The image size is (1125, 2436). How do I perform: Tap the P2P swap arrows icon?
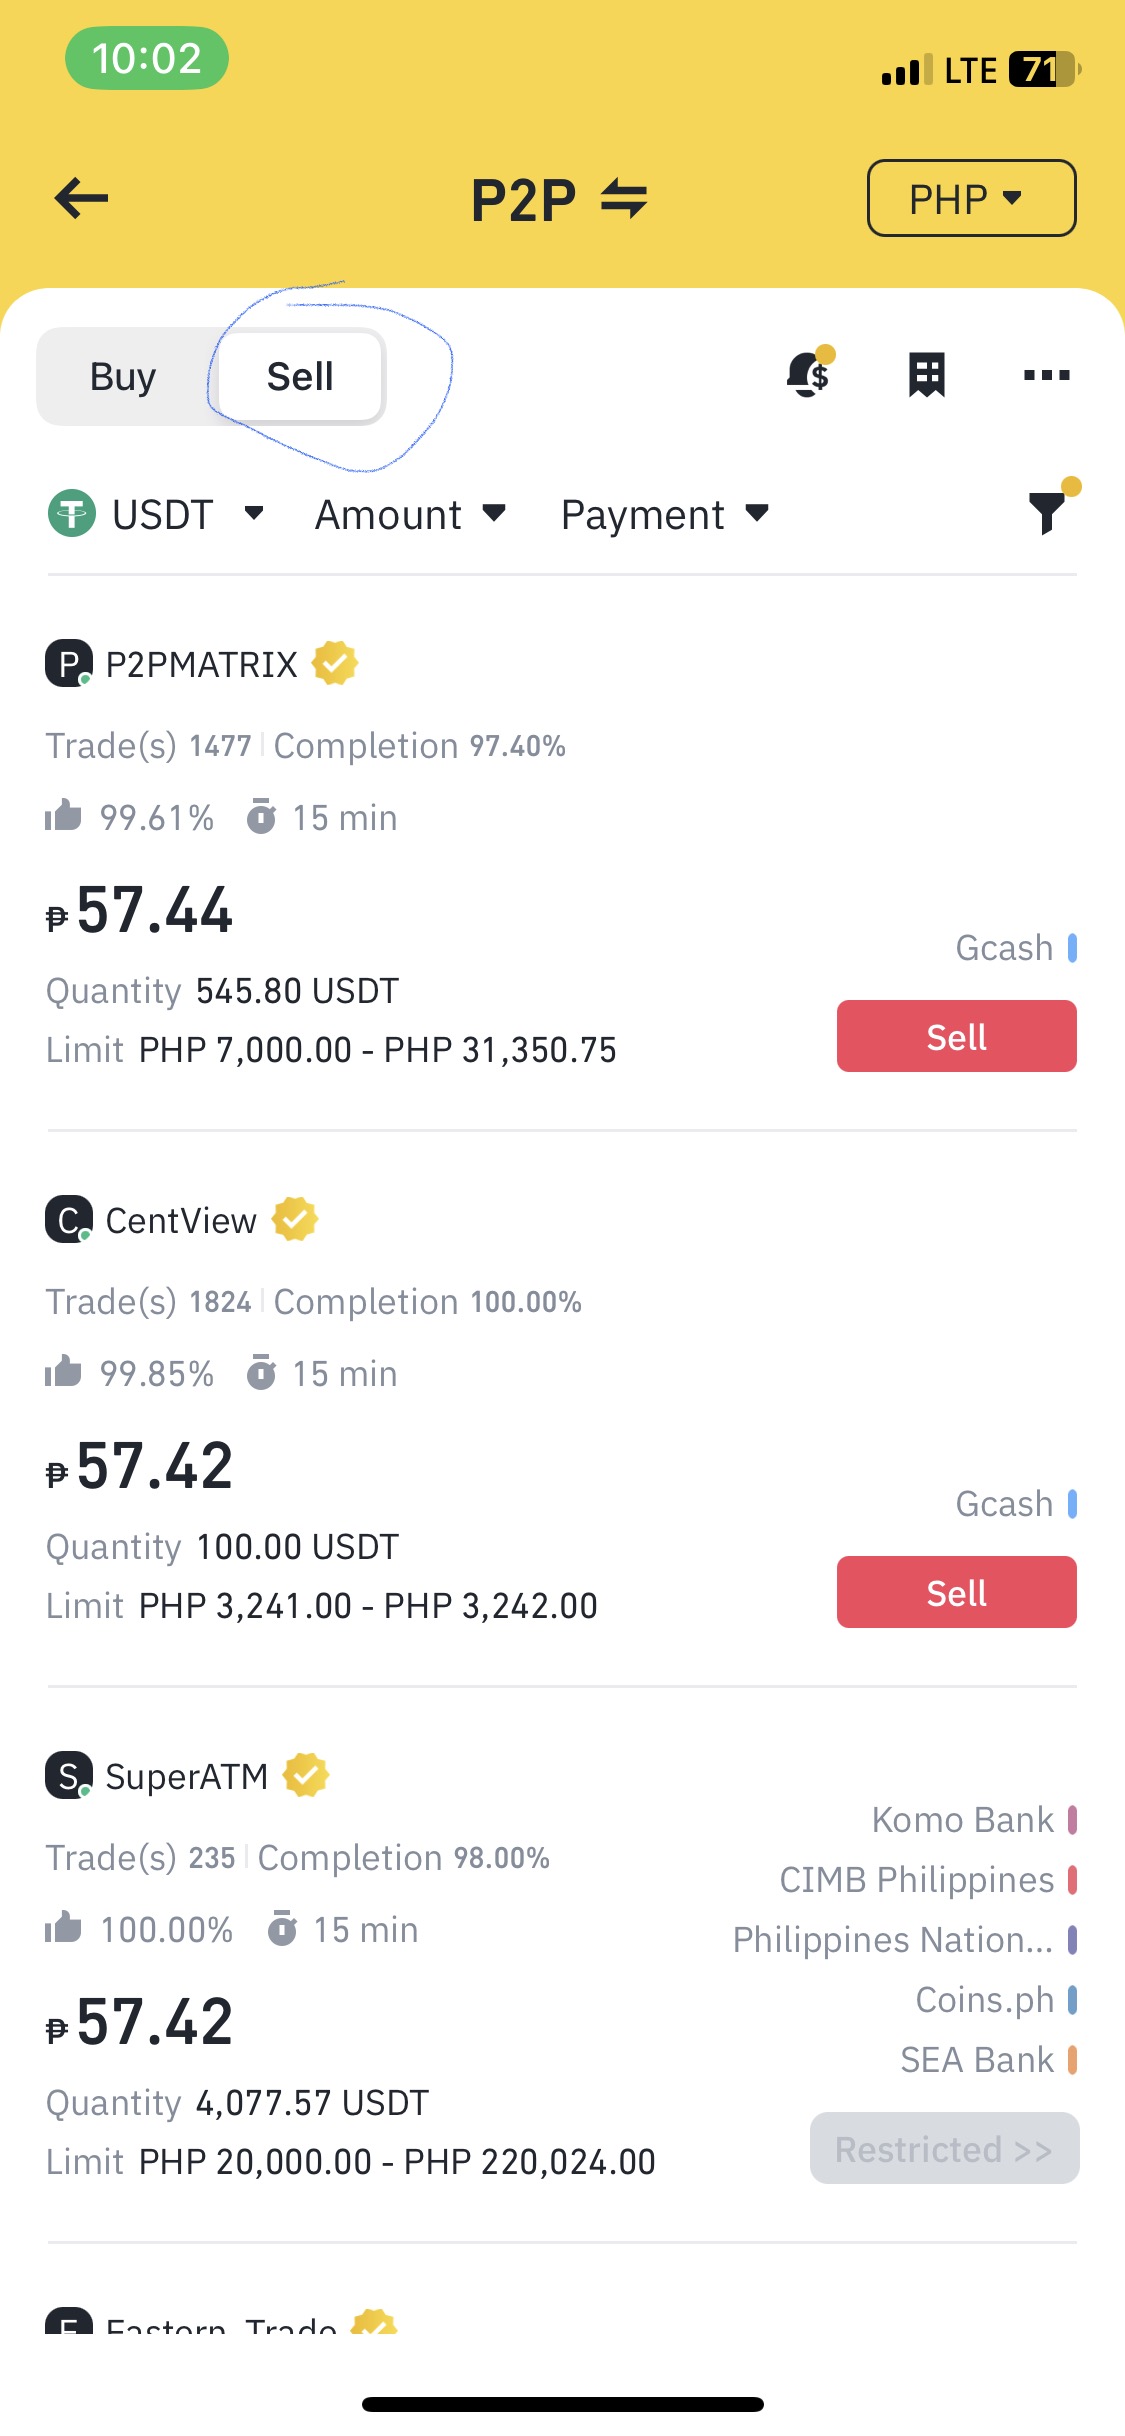[x=624, y=199]
